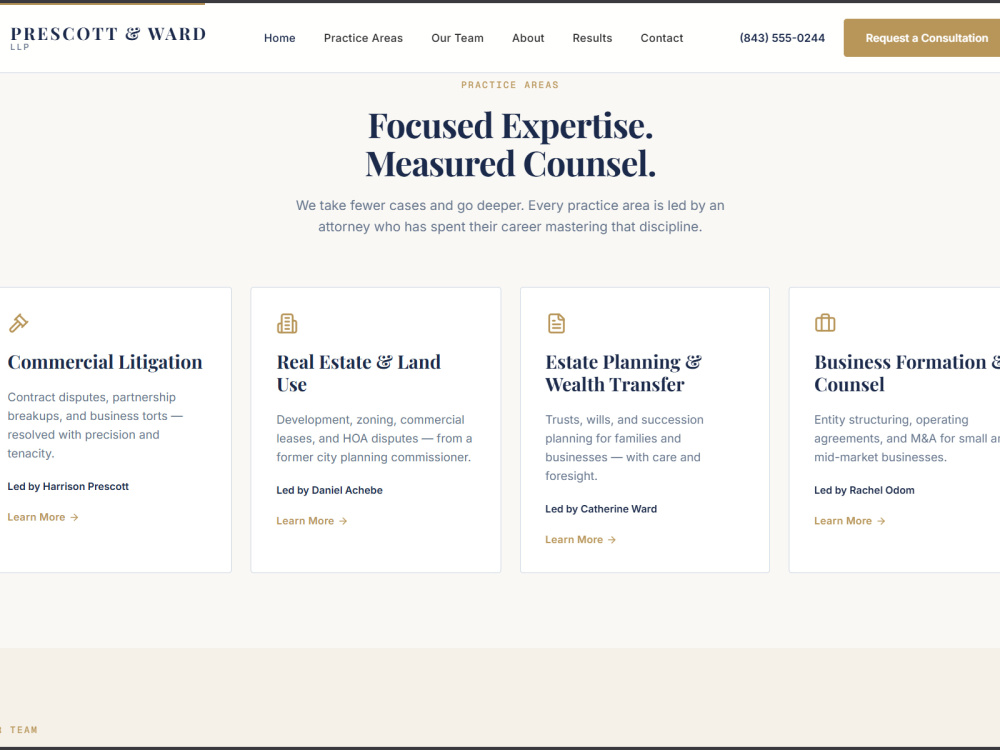The image size is (1000, 750).
Task: Open the Business Formation & Counsel heading
Action: click(907, 373)
